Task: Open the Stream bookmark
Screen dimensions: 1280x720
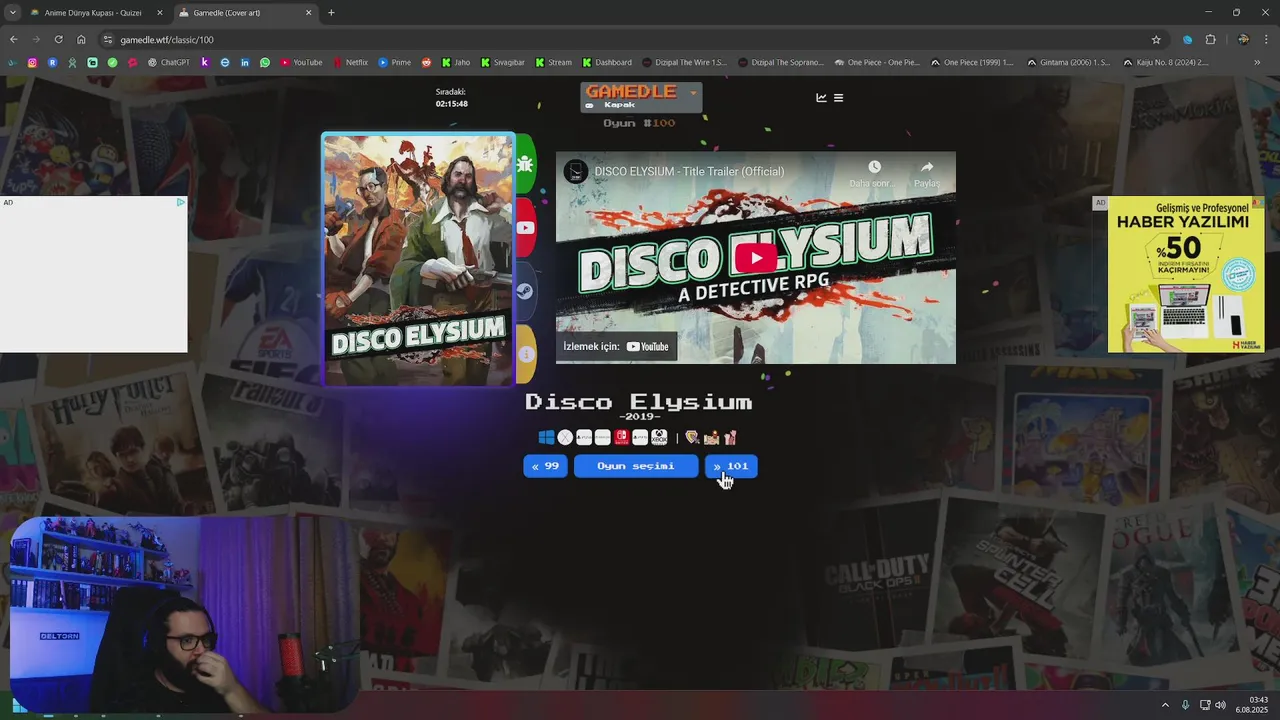Action: [553, 62]
